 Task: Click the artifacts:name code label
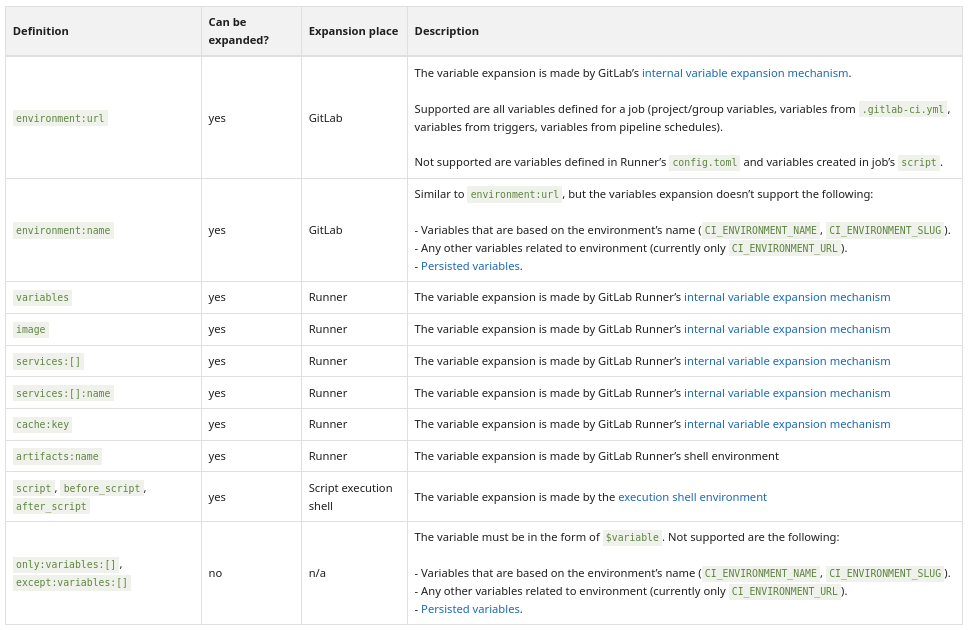[57, 456]
